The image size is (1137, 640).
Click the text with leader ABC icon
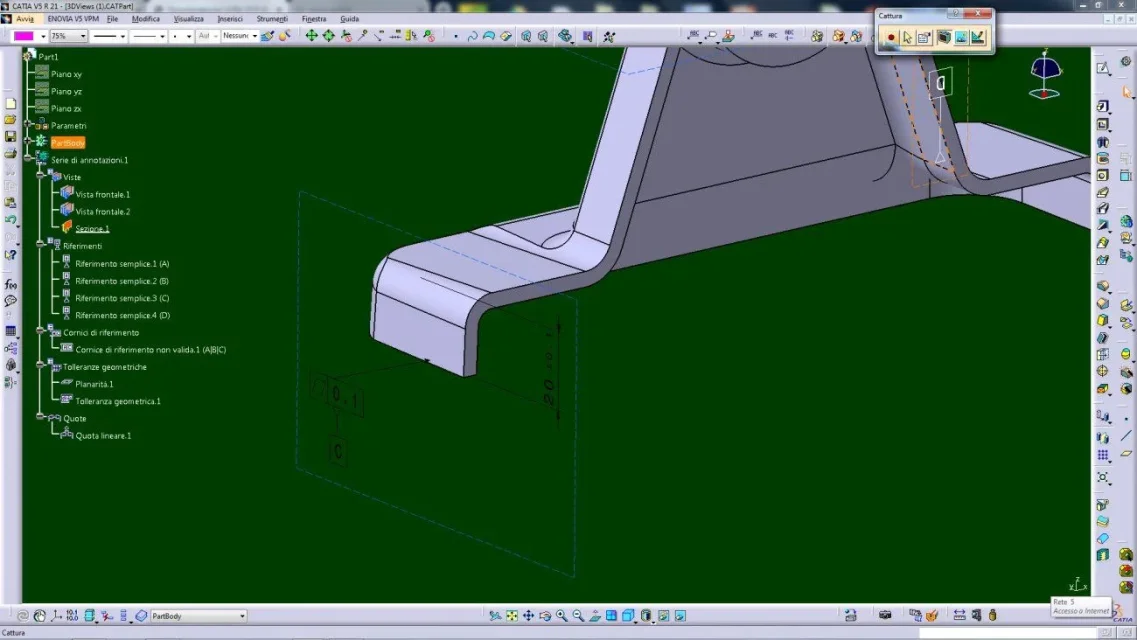(694, 35)
